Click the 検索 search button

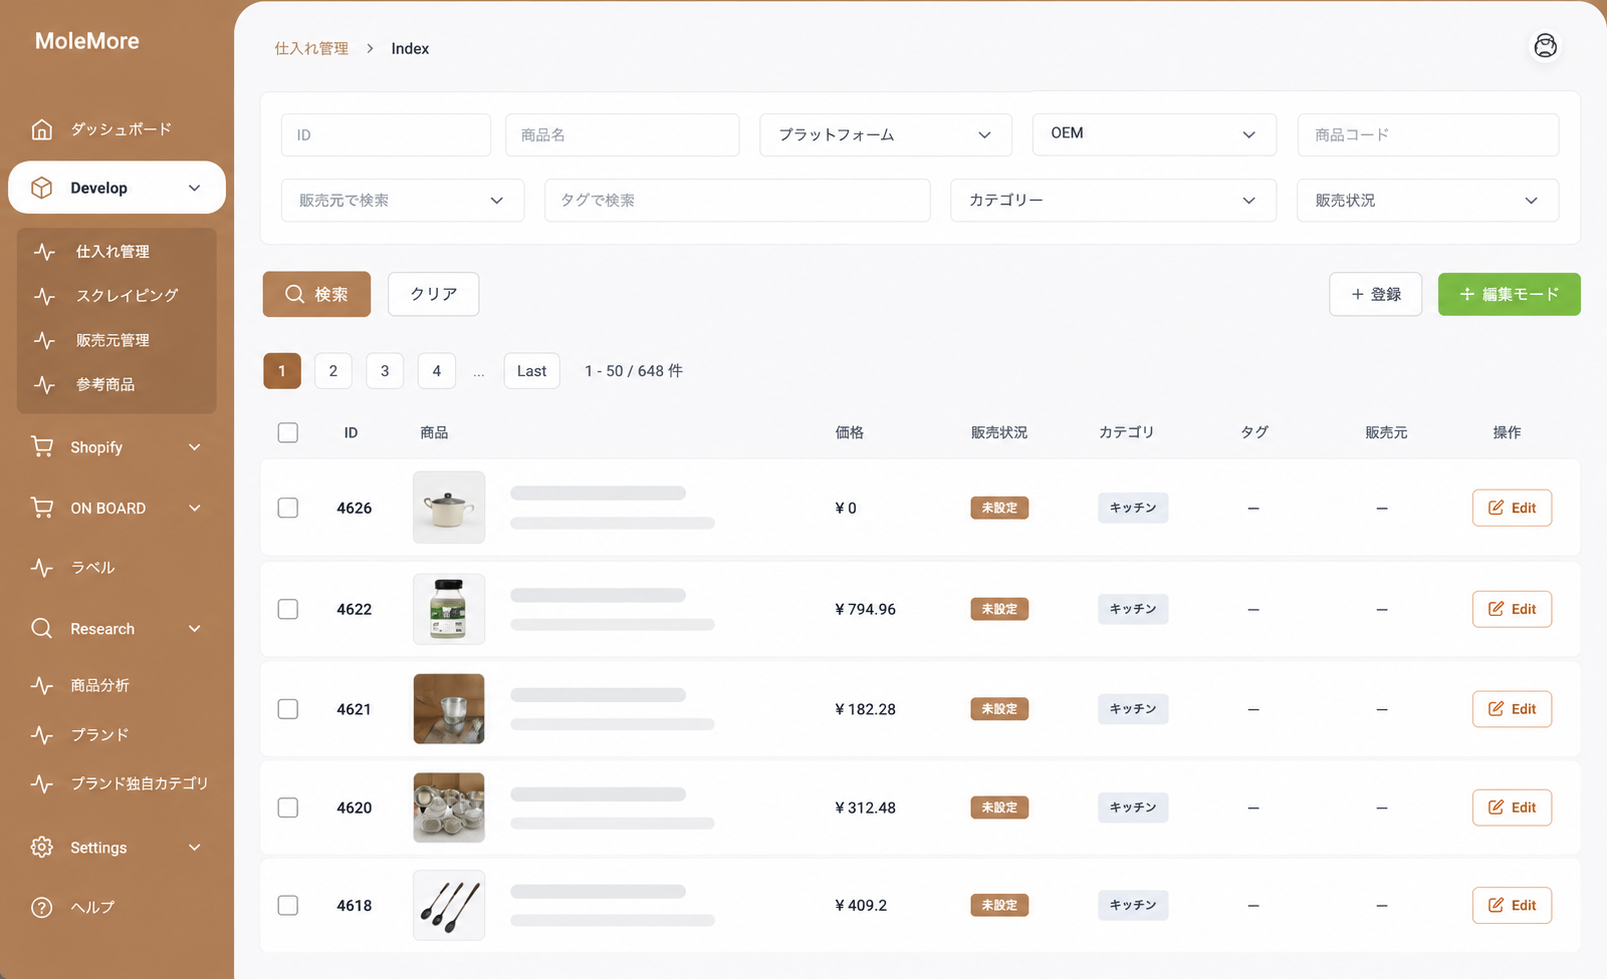coord(317,294)
